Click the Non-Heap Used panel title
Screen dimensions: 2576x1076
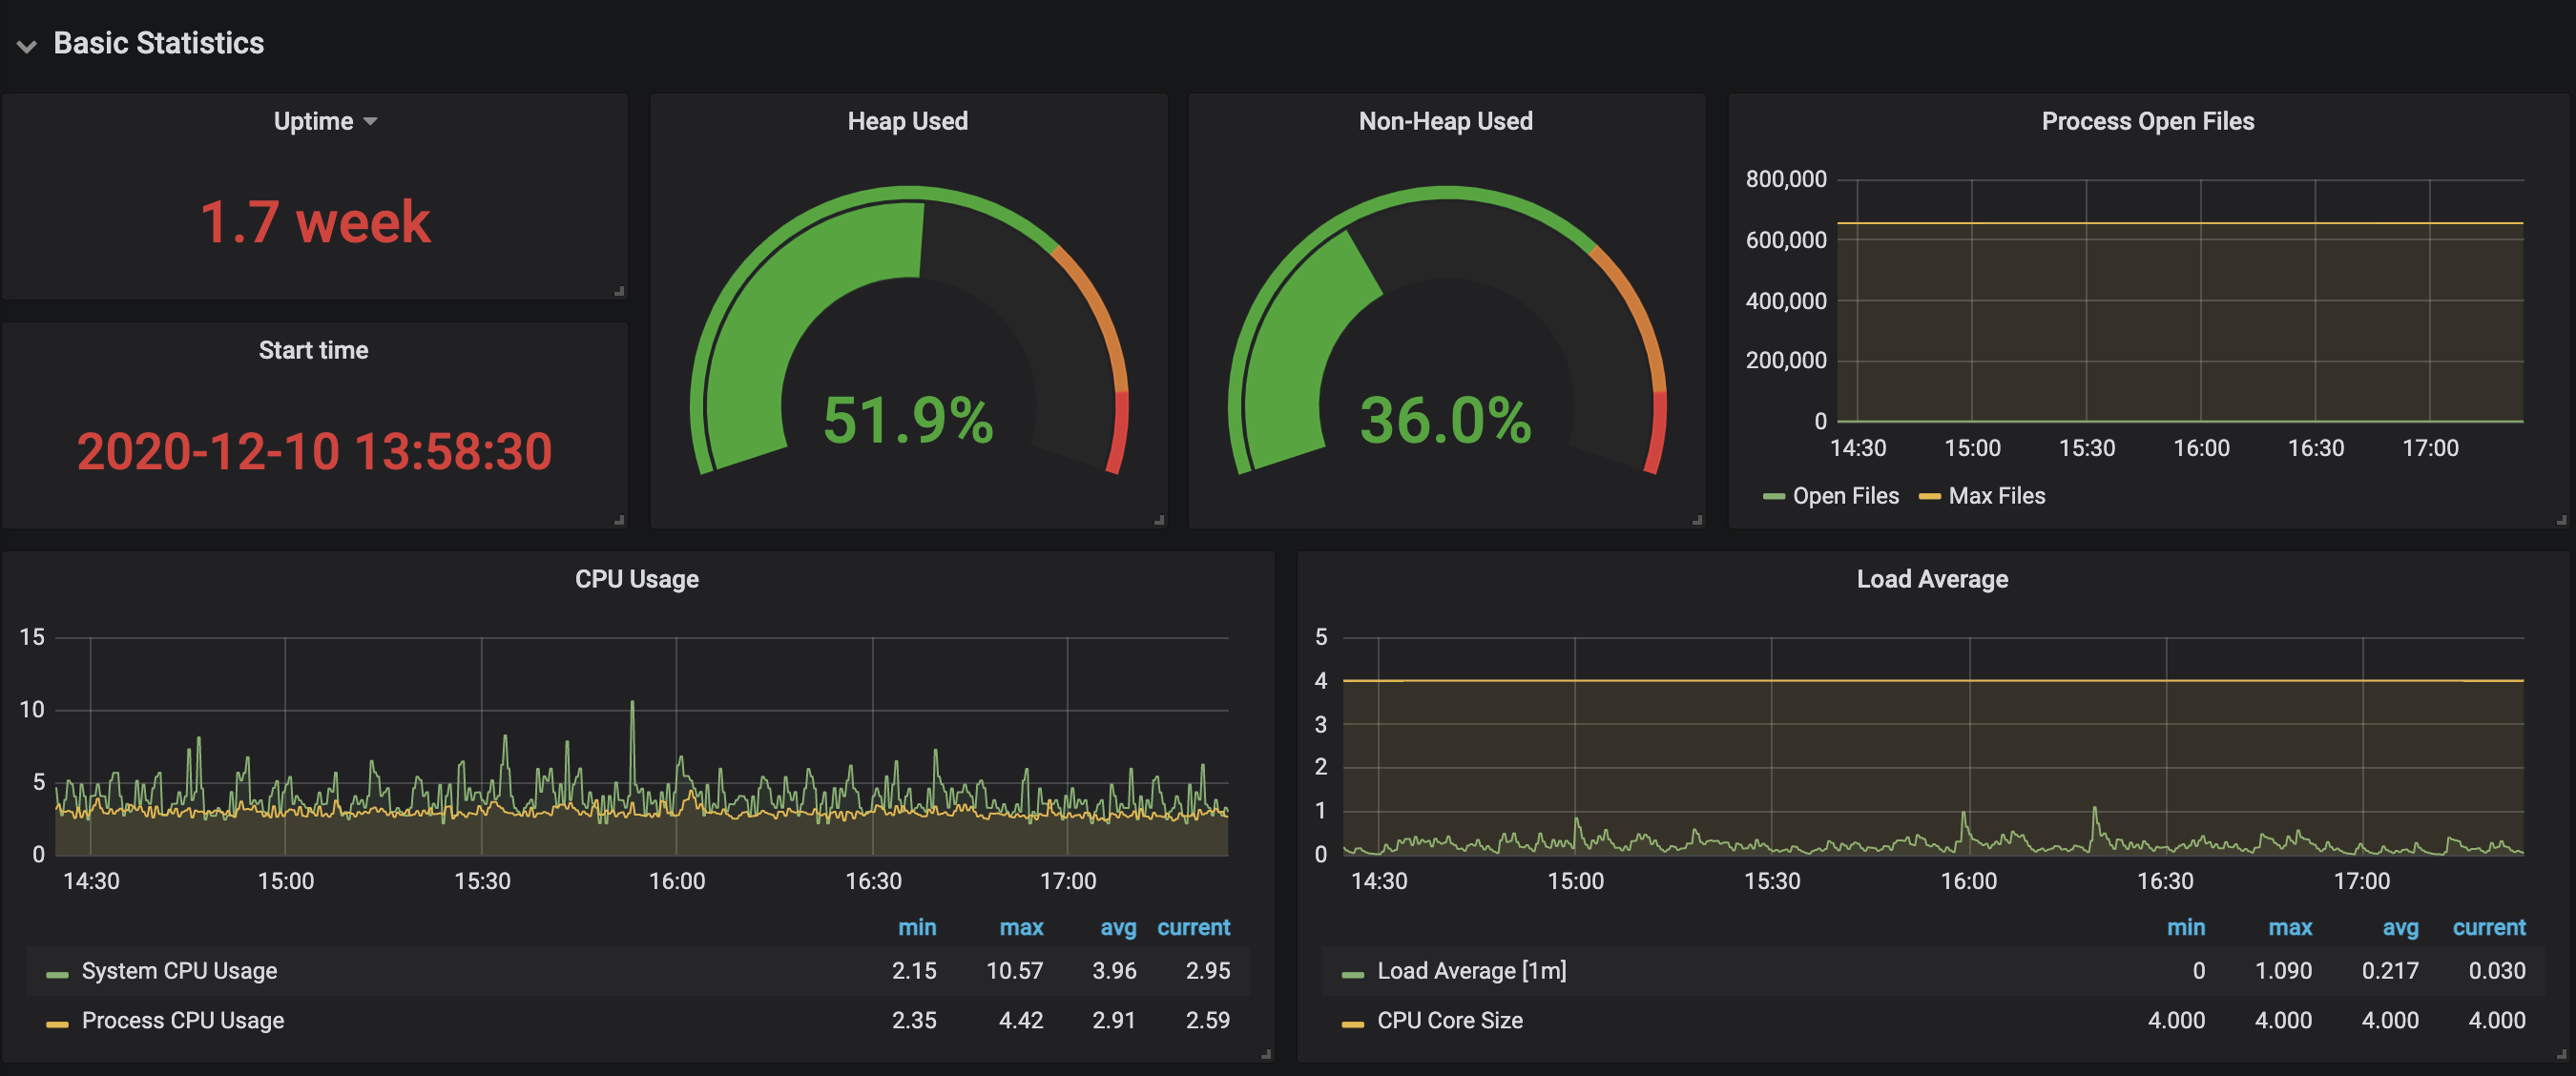[1445, 121]
